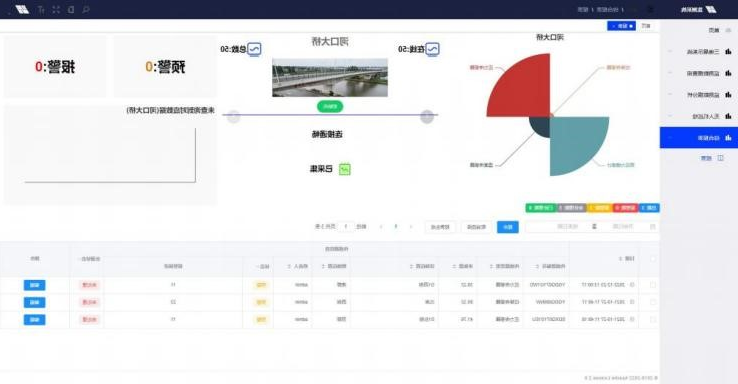Click the start date field in range picker

tap(622, 227)
